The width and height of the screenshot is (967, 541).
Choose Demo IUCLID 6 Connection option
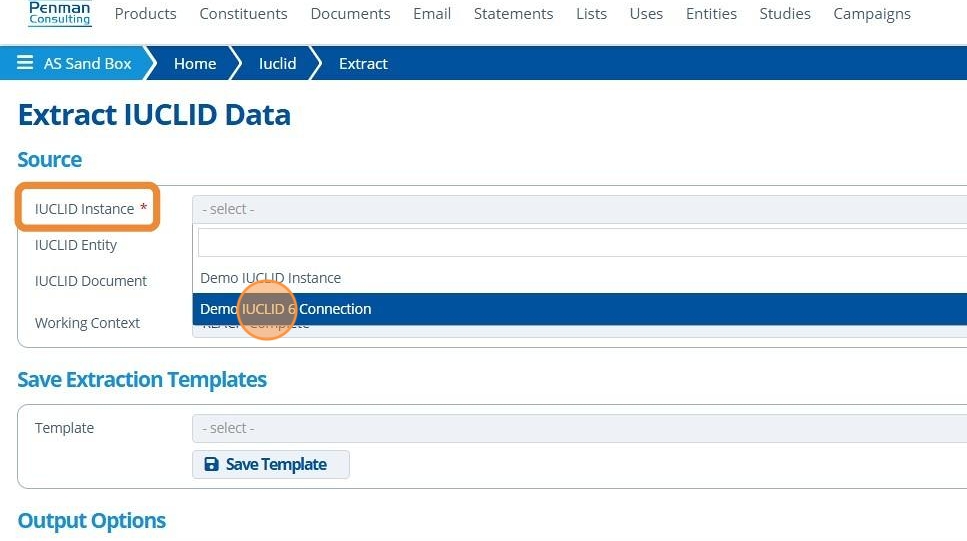click(x=580, y=309)
